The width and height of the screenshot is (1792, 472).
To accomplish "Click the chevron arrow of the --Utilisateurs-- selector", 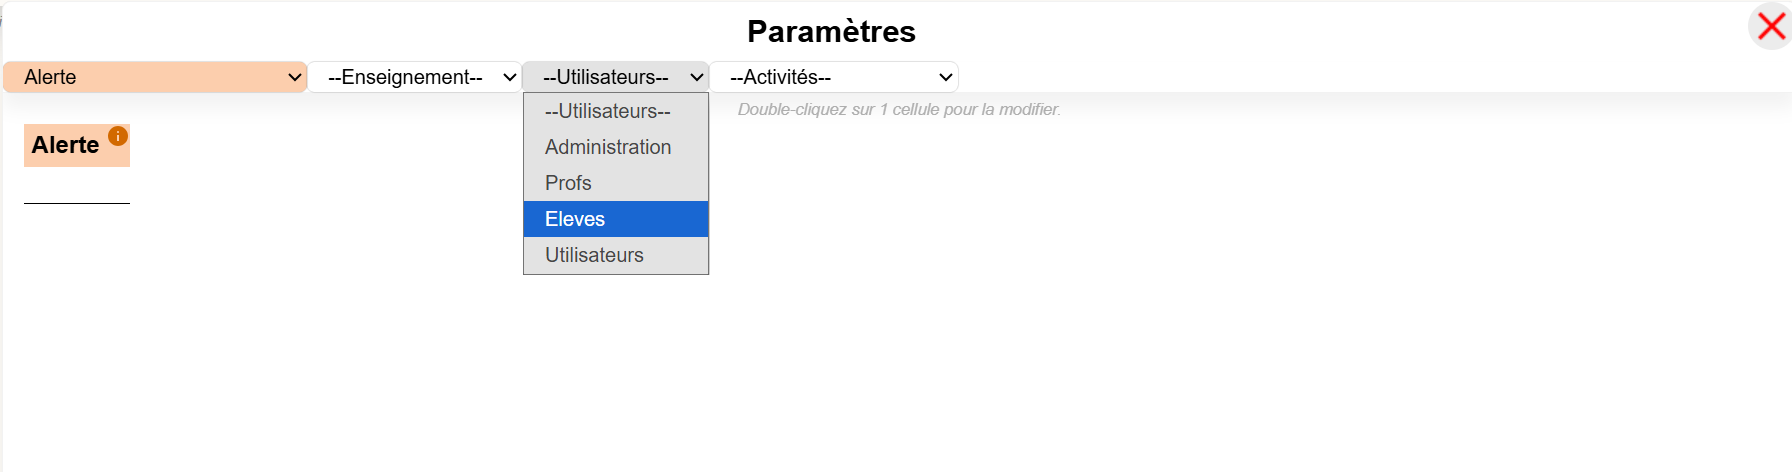I will pos(697,77).
